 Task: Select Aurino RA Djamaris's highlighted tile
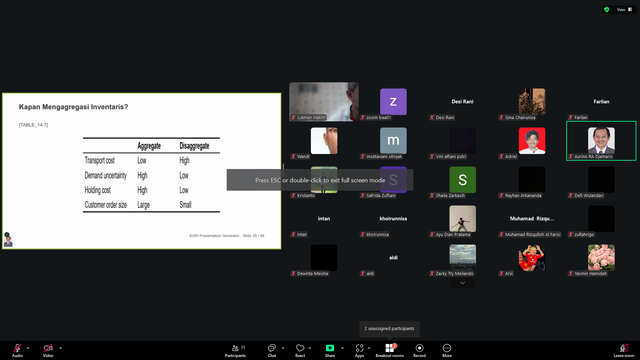601,141
